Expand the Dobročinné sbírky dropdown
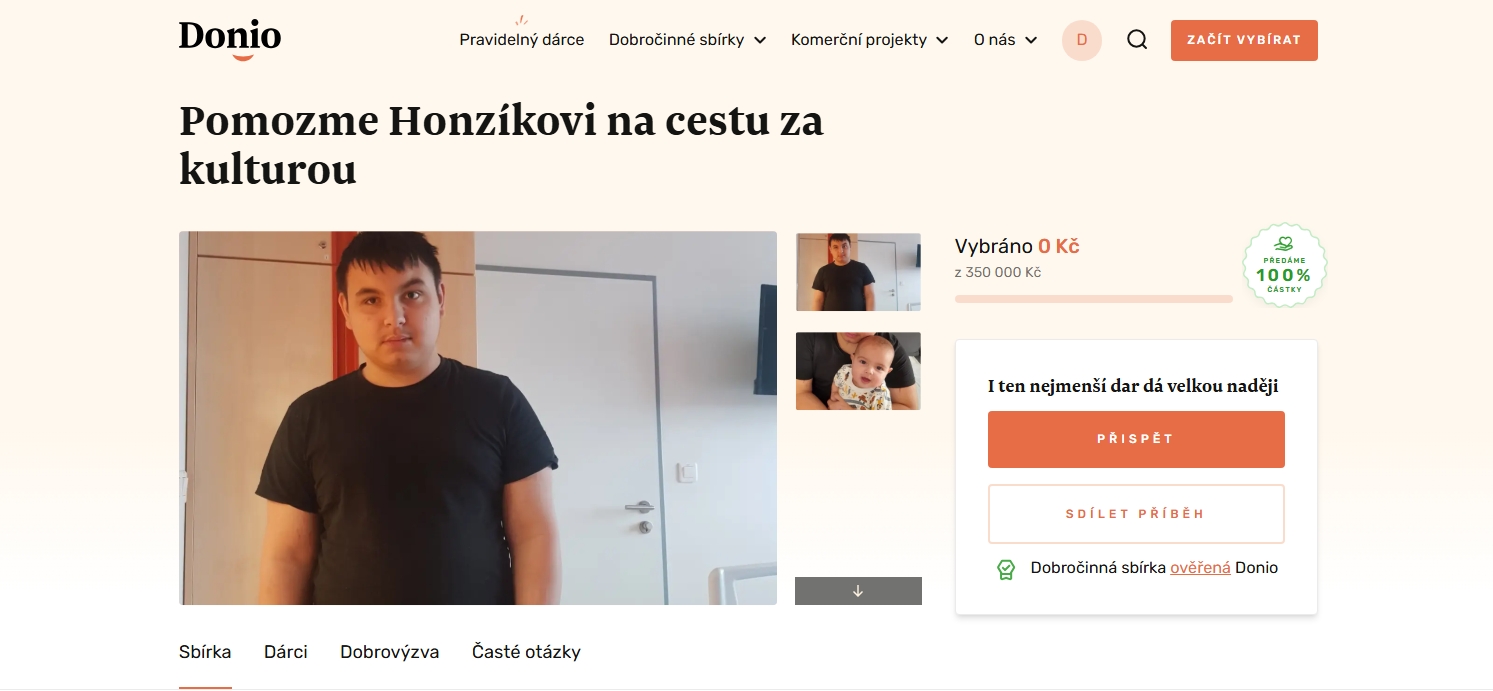Image resolution: width=1493 pixels, height=691 pixels. coord(688,40)
